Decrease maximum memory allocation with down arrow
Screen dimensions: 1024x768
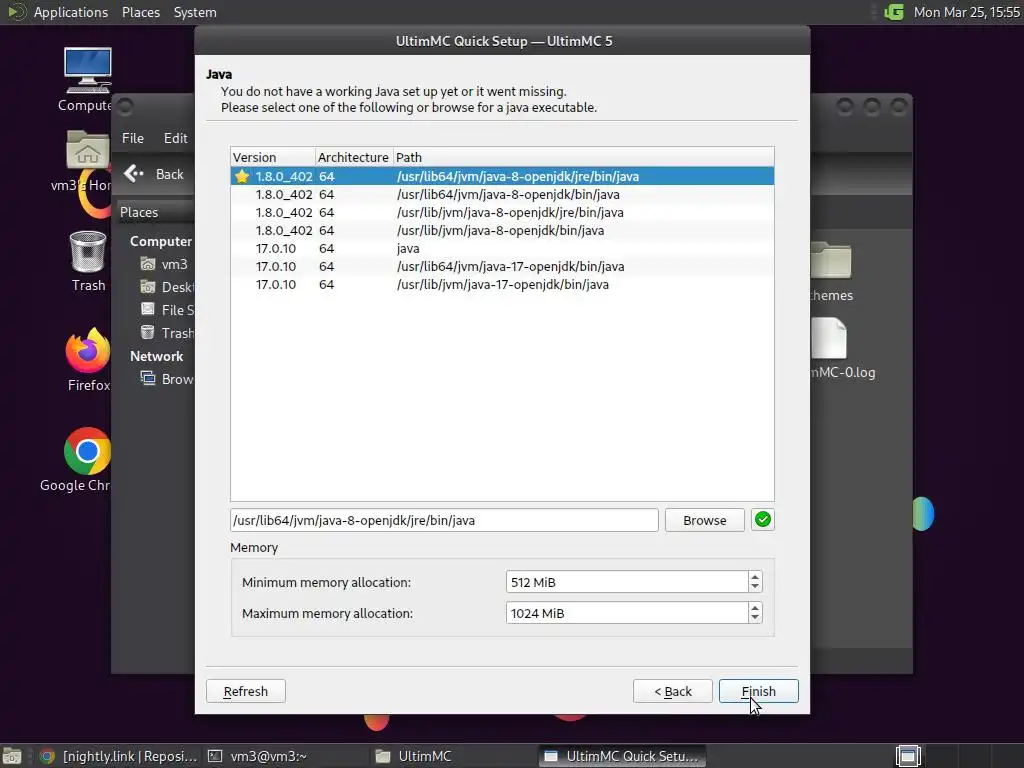click(x=756, y=618)
